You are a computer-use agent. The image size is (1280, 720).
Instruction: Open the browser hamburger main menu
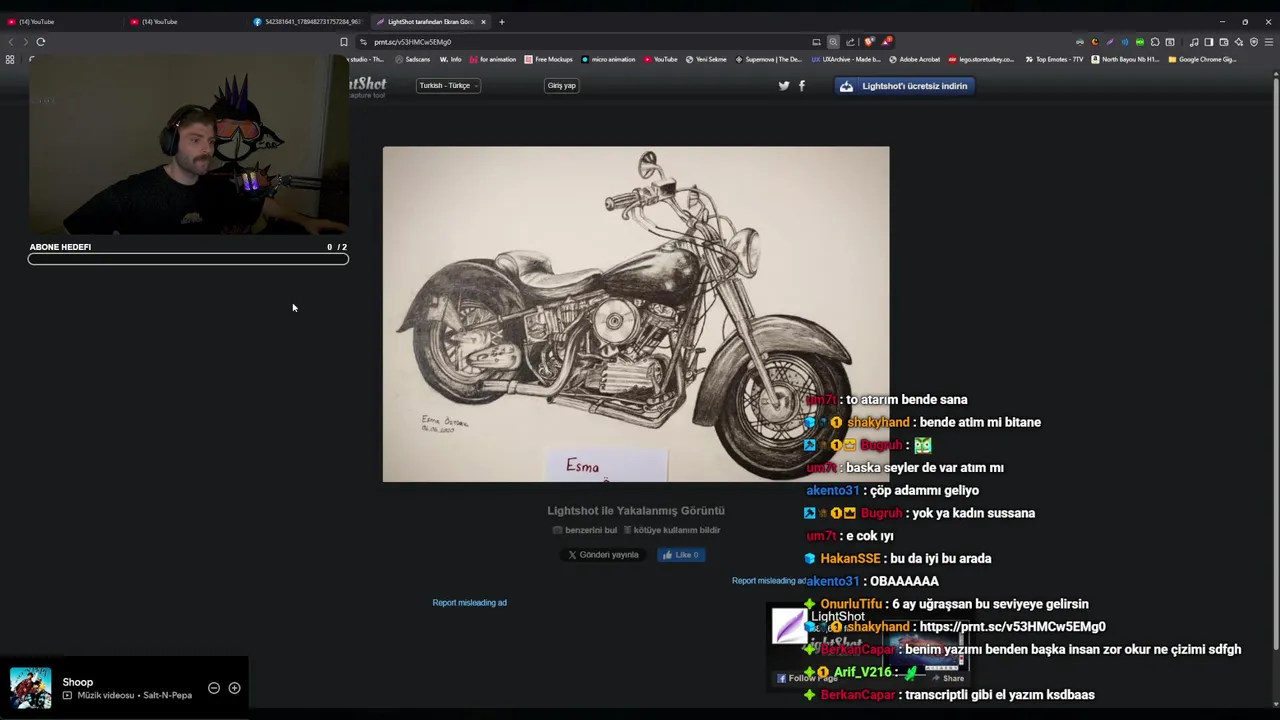[x=1269, y=42]
